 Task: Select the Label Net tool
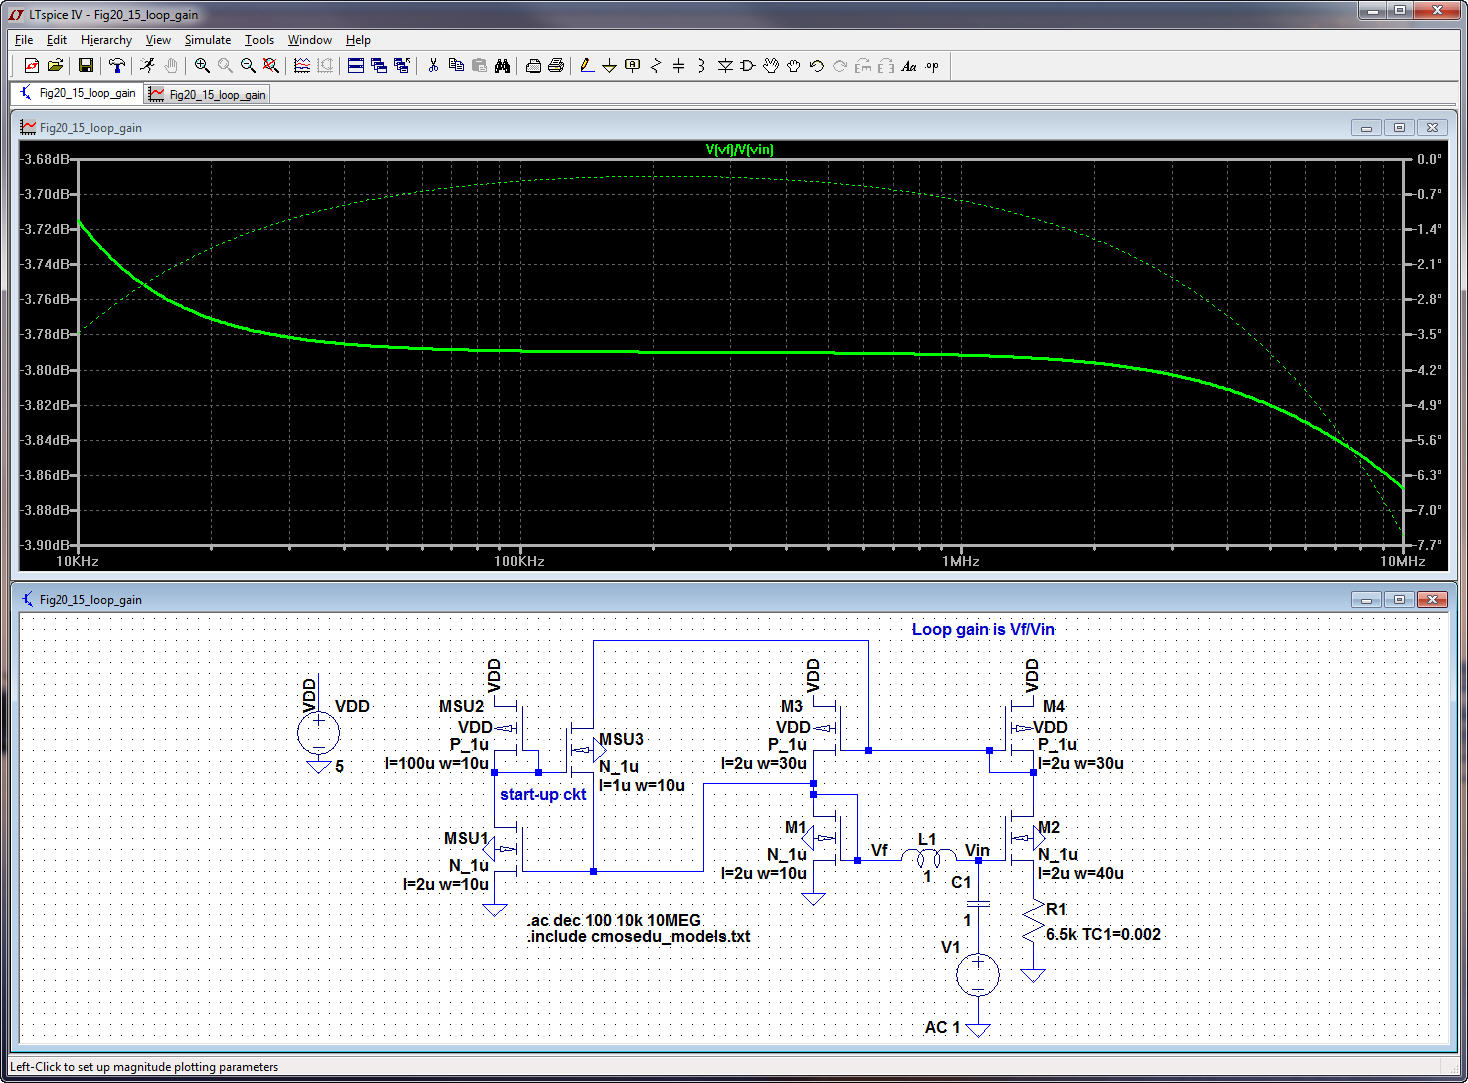pyautogui.click(x=632, y=66)
